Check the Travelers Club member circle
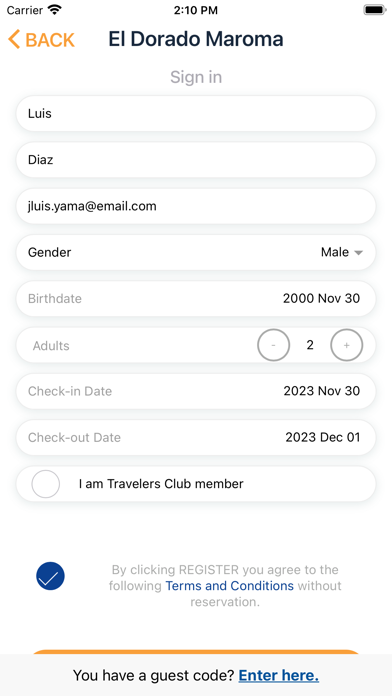The image size is (392, 696). coord(46,484)
